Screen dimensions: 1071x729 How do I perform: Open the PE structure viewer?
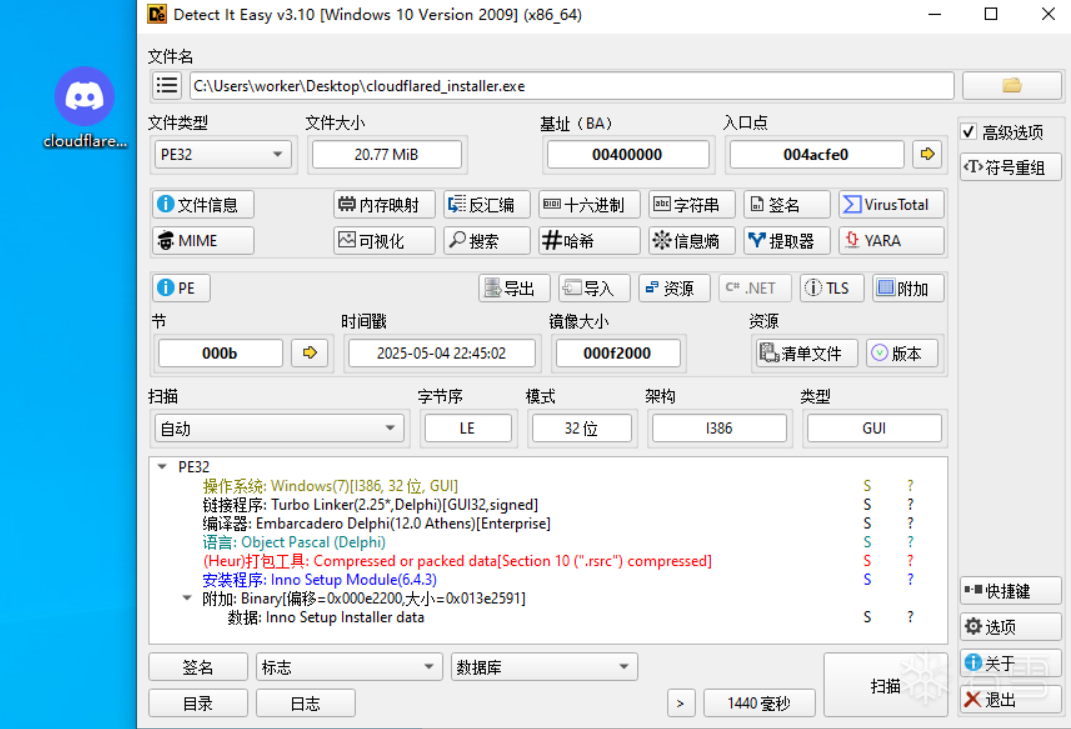(181, 288)
